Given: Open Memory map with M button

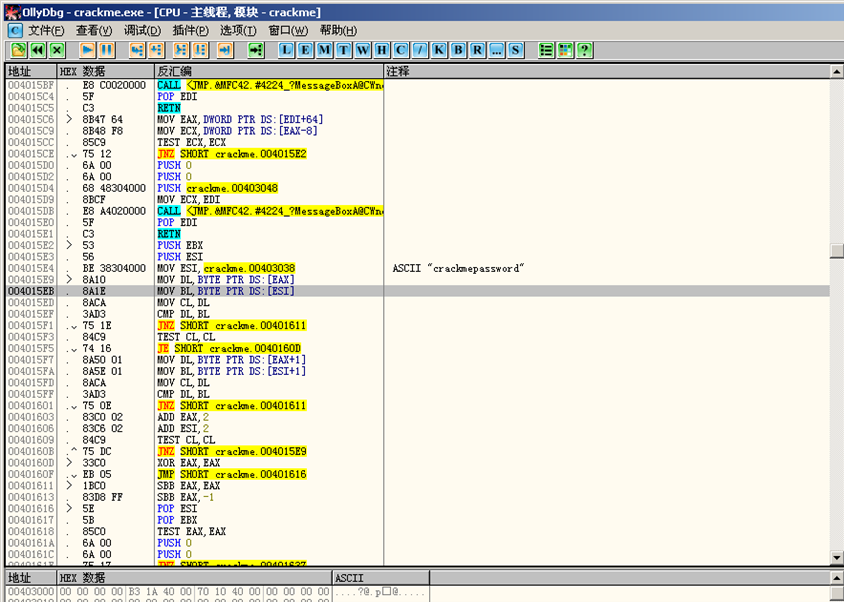Looking at the screenshot, I should click(x=325, y=49).
